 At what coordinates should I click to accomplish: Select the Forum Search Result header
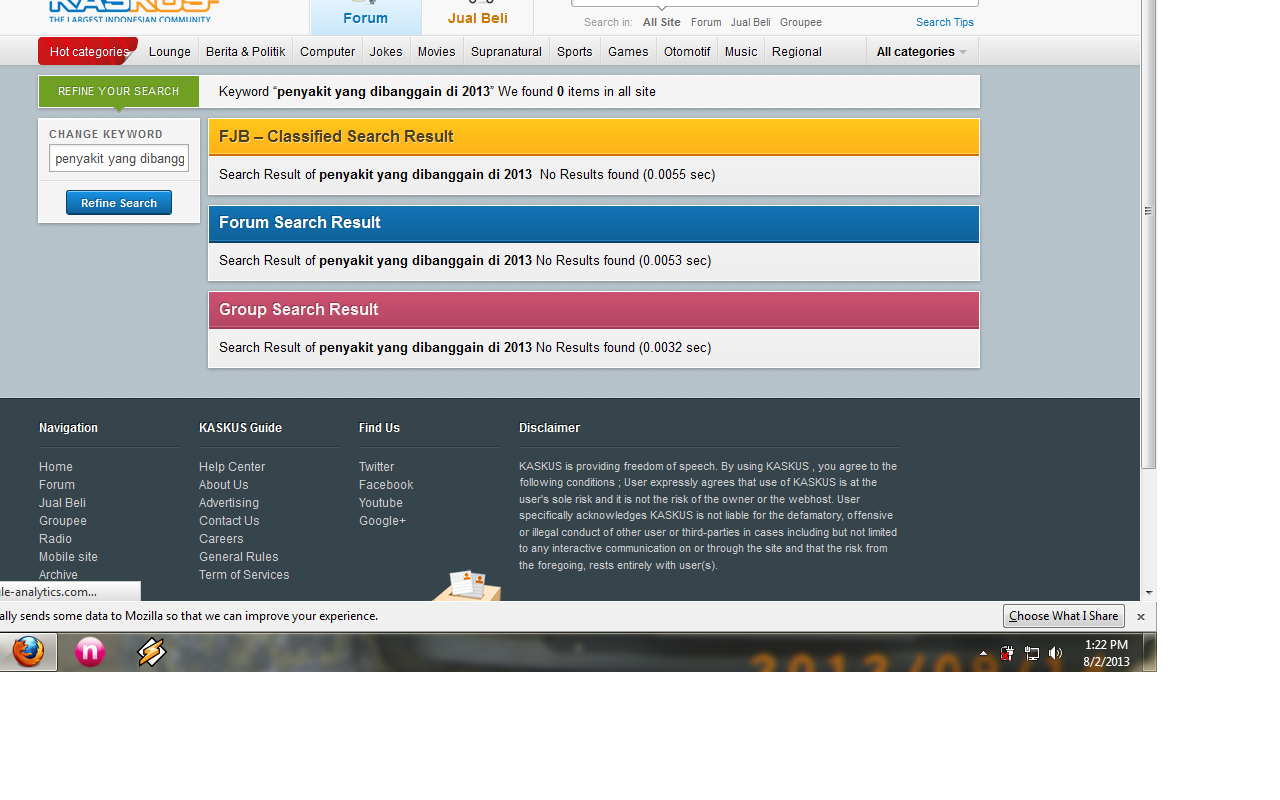594,223
